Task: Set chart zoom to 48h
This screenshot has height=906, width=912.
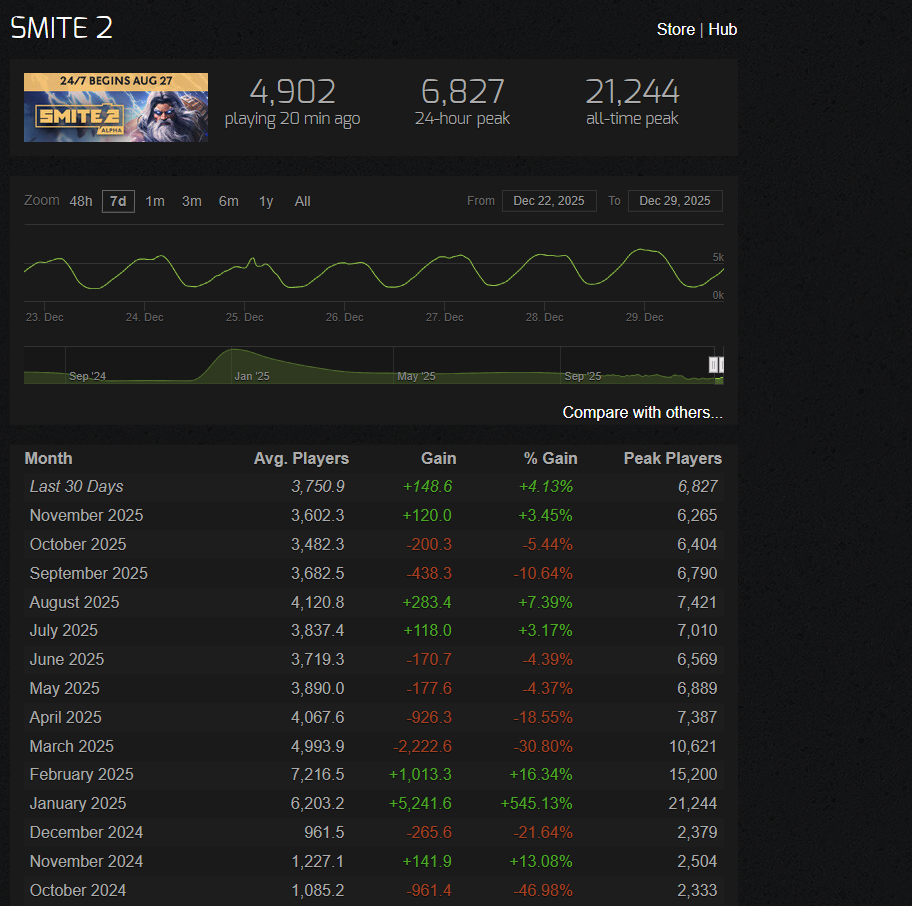Action: point(81,201)
